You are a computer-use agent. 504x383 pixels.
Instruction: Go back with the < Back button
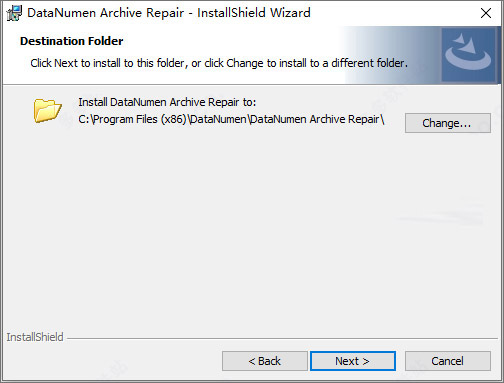click(265, 361)
